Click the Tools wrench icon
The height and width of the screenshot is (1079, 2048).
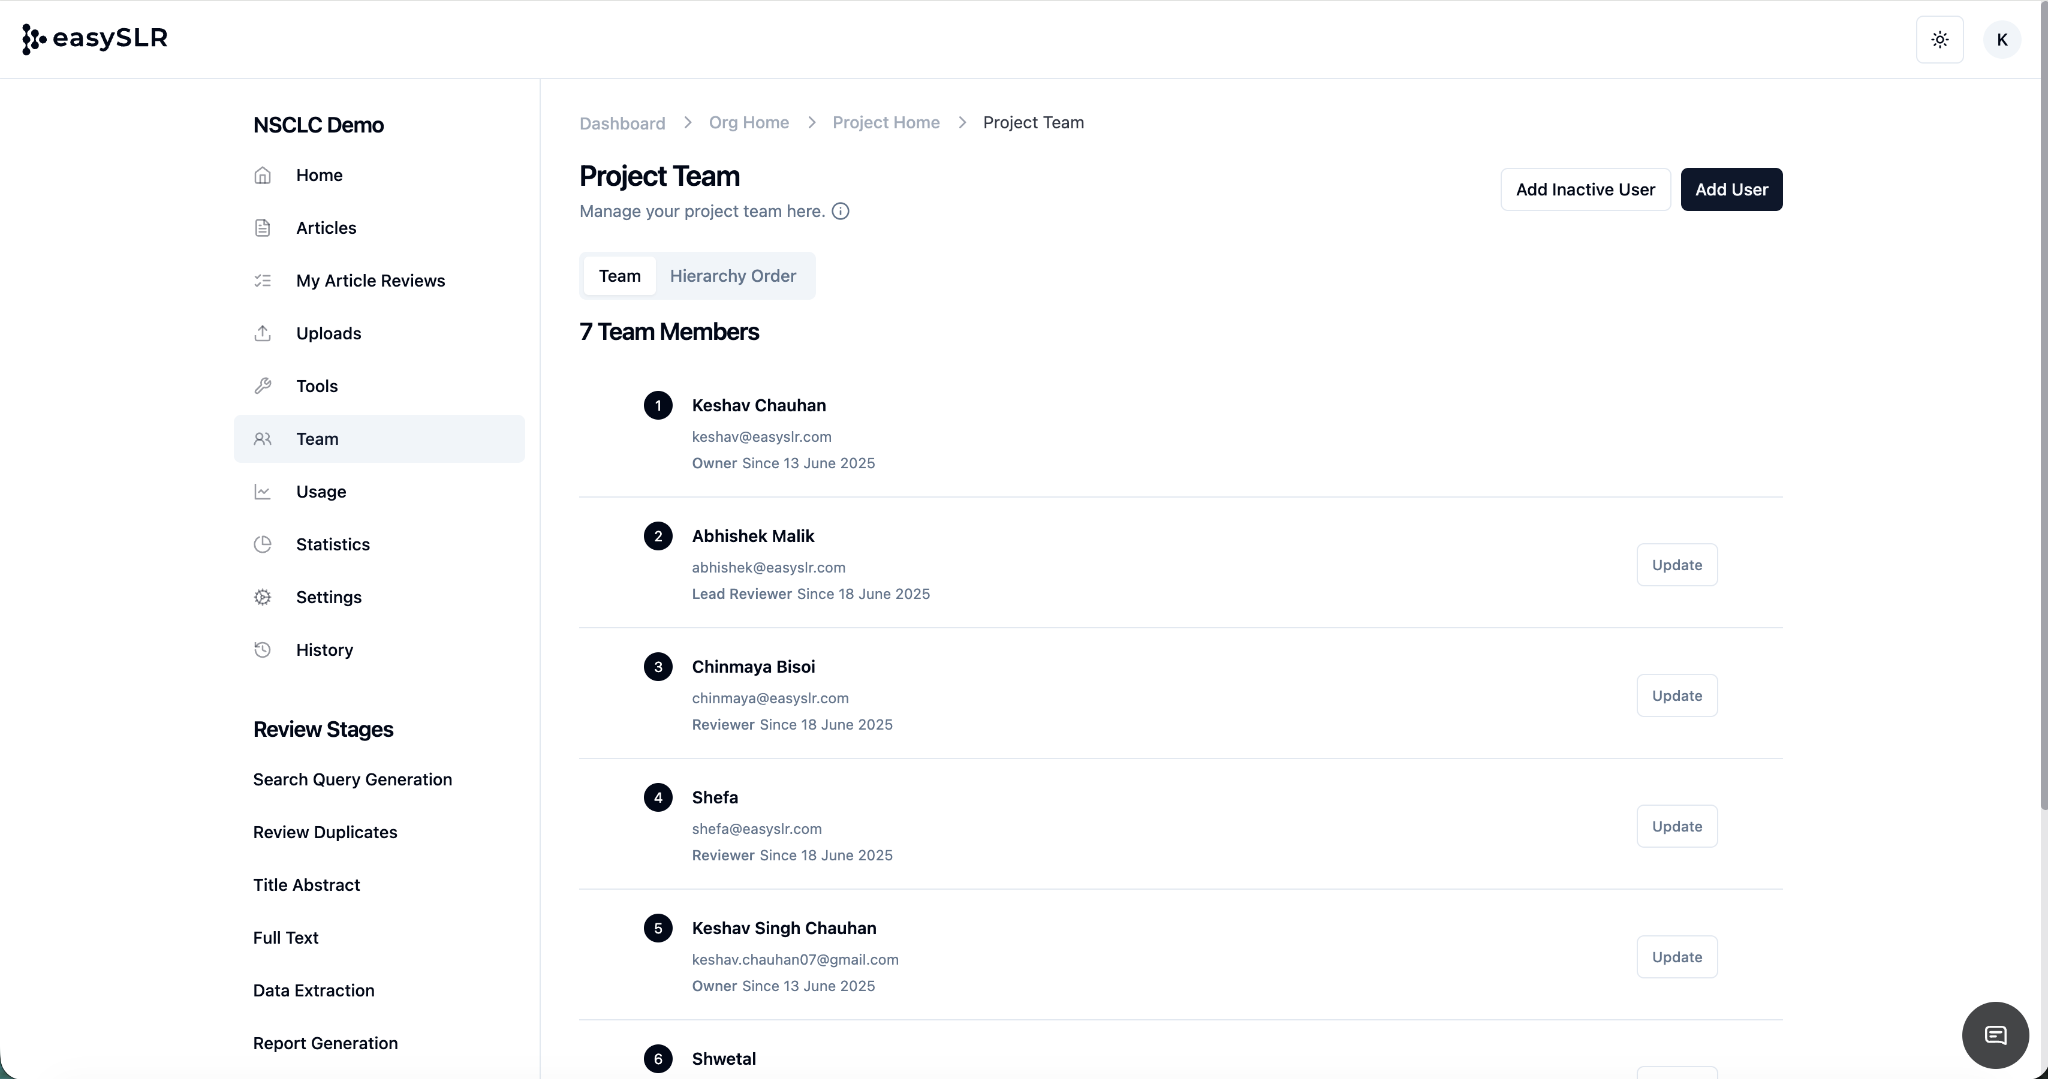point(263,386)
